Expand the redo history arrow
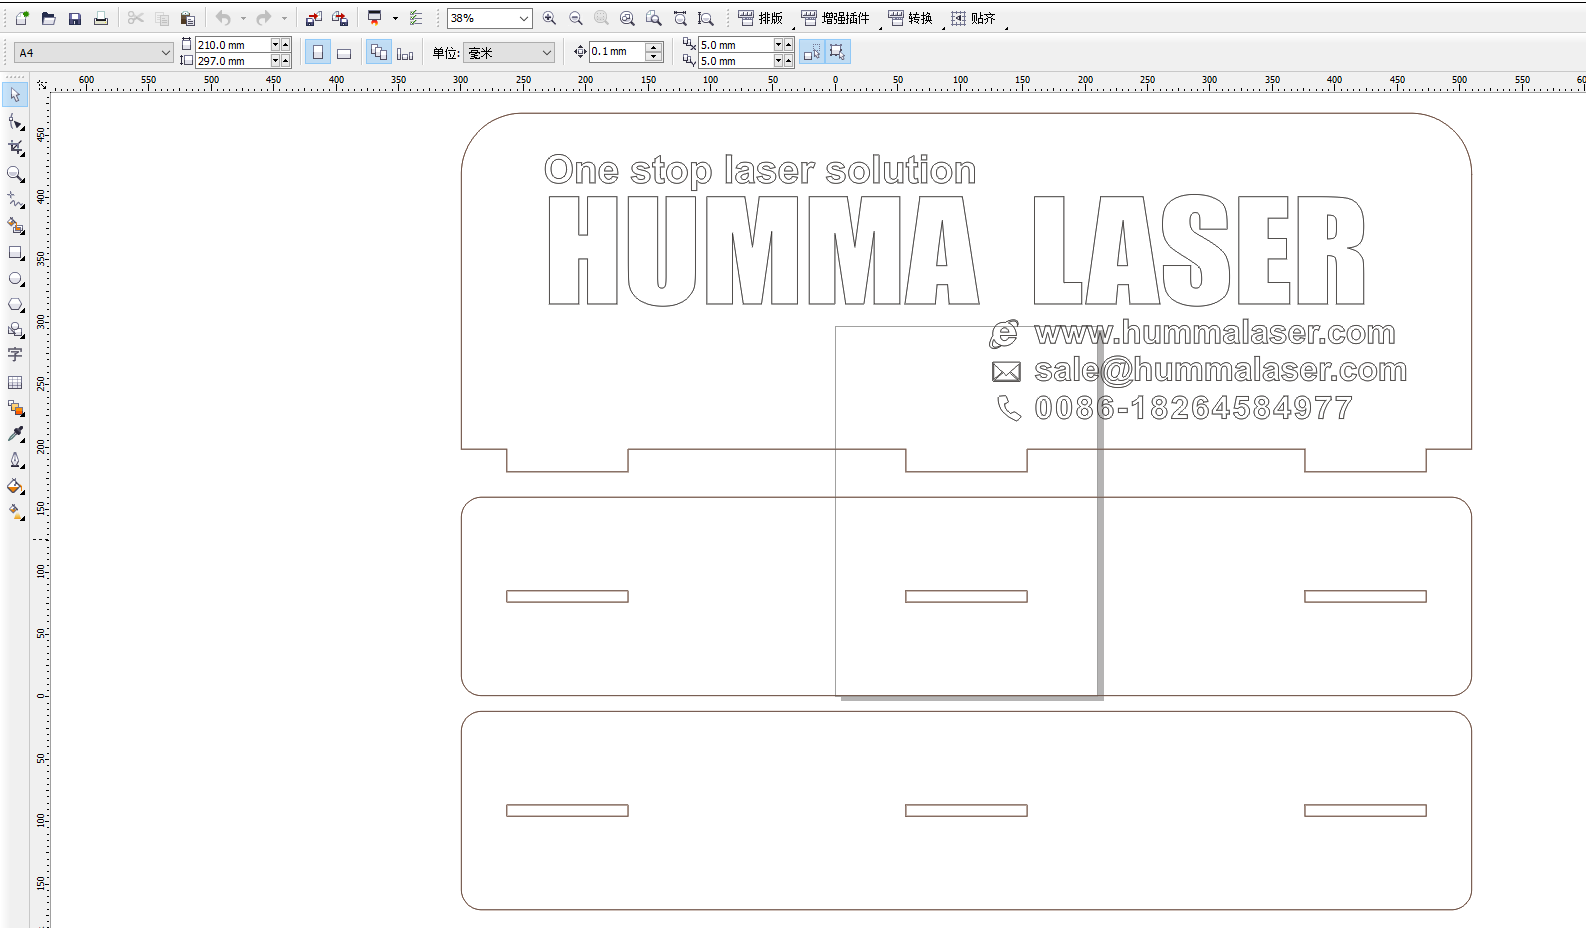 pos(284,18)
